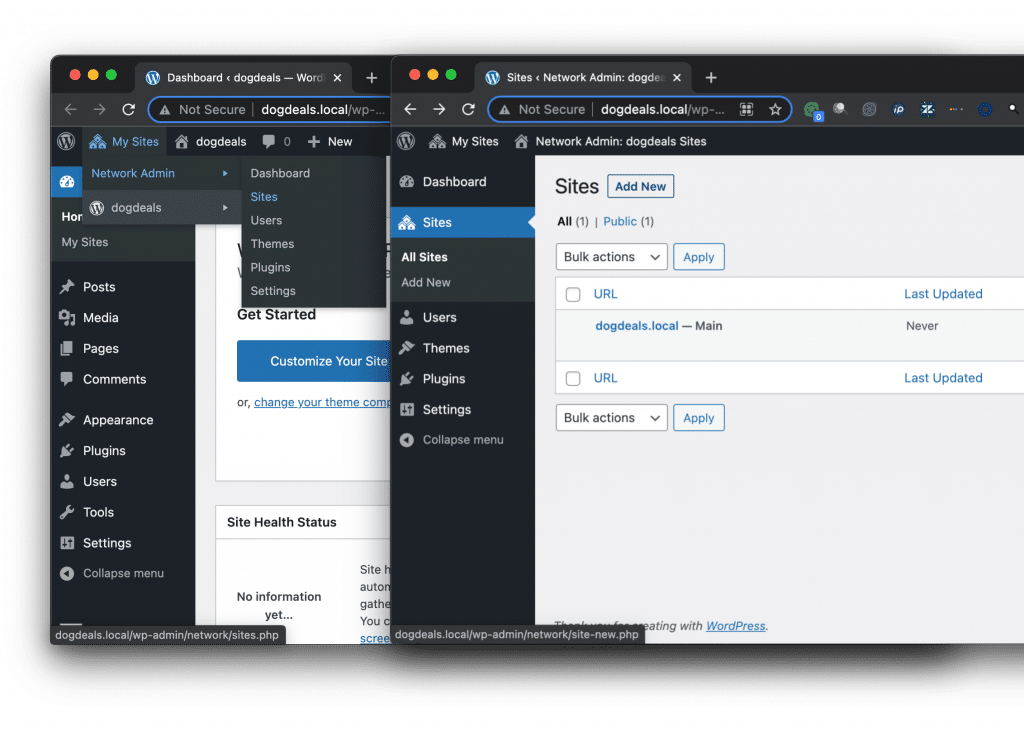Open comments bubble in the left admin bar
This screenshot has width=1024, height=732.
coord(276,142)
